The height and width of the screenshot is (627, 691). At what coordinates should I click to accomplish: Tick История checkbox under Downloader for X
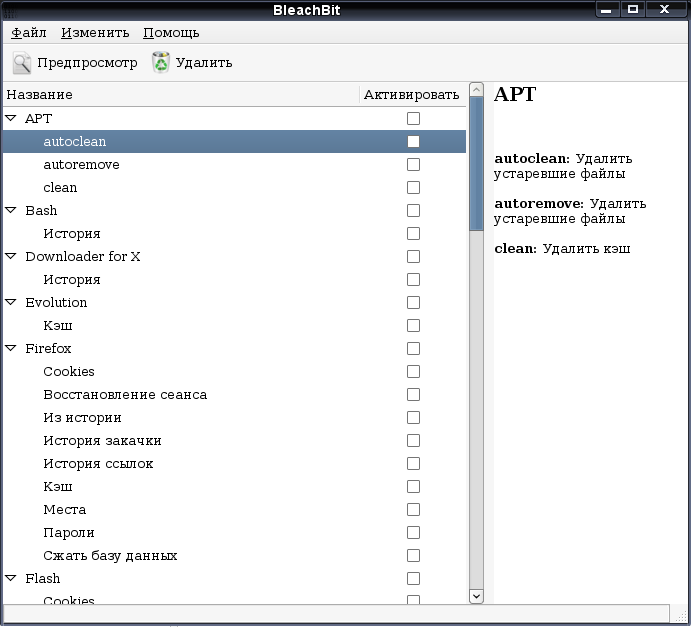tap(413, 279)
